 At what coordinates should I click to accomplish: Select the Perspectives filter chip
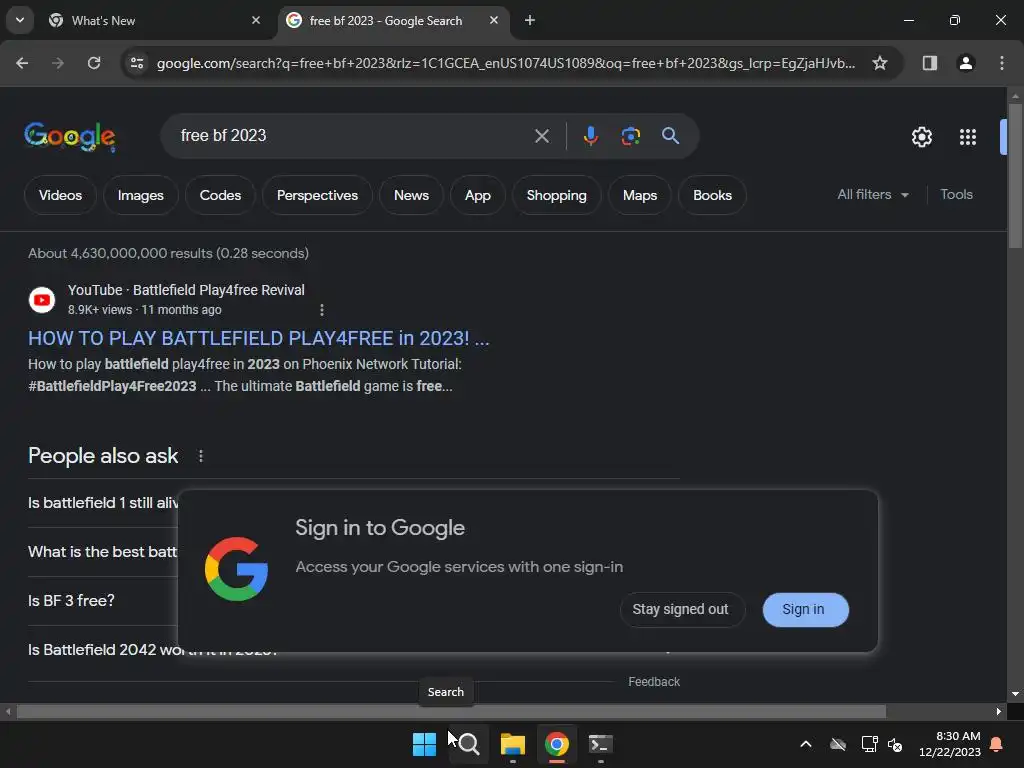pos(317,195)
